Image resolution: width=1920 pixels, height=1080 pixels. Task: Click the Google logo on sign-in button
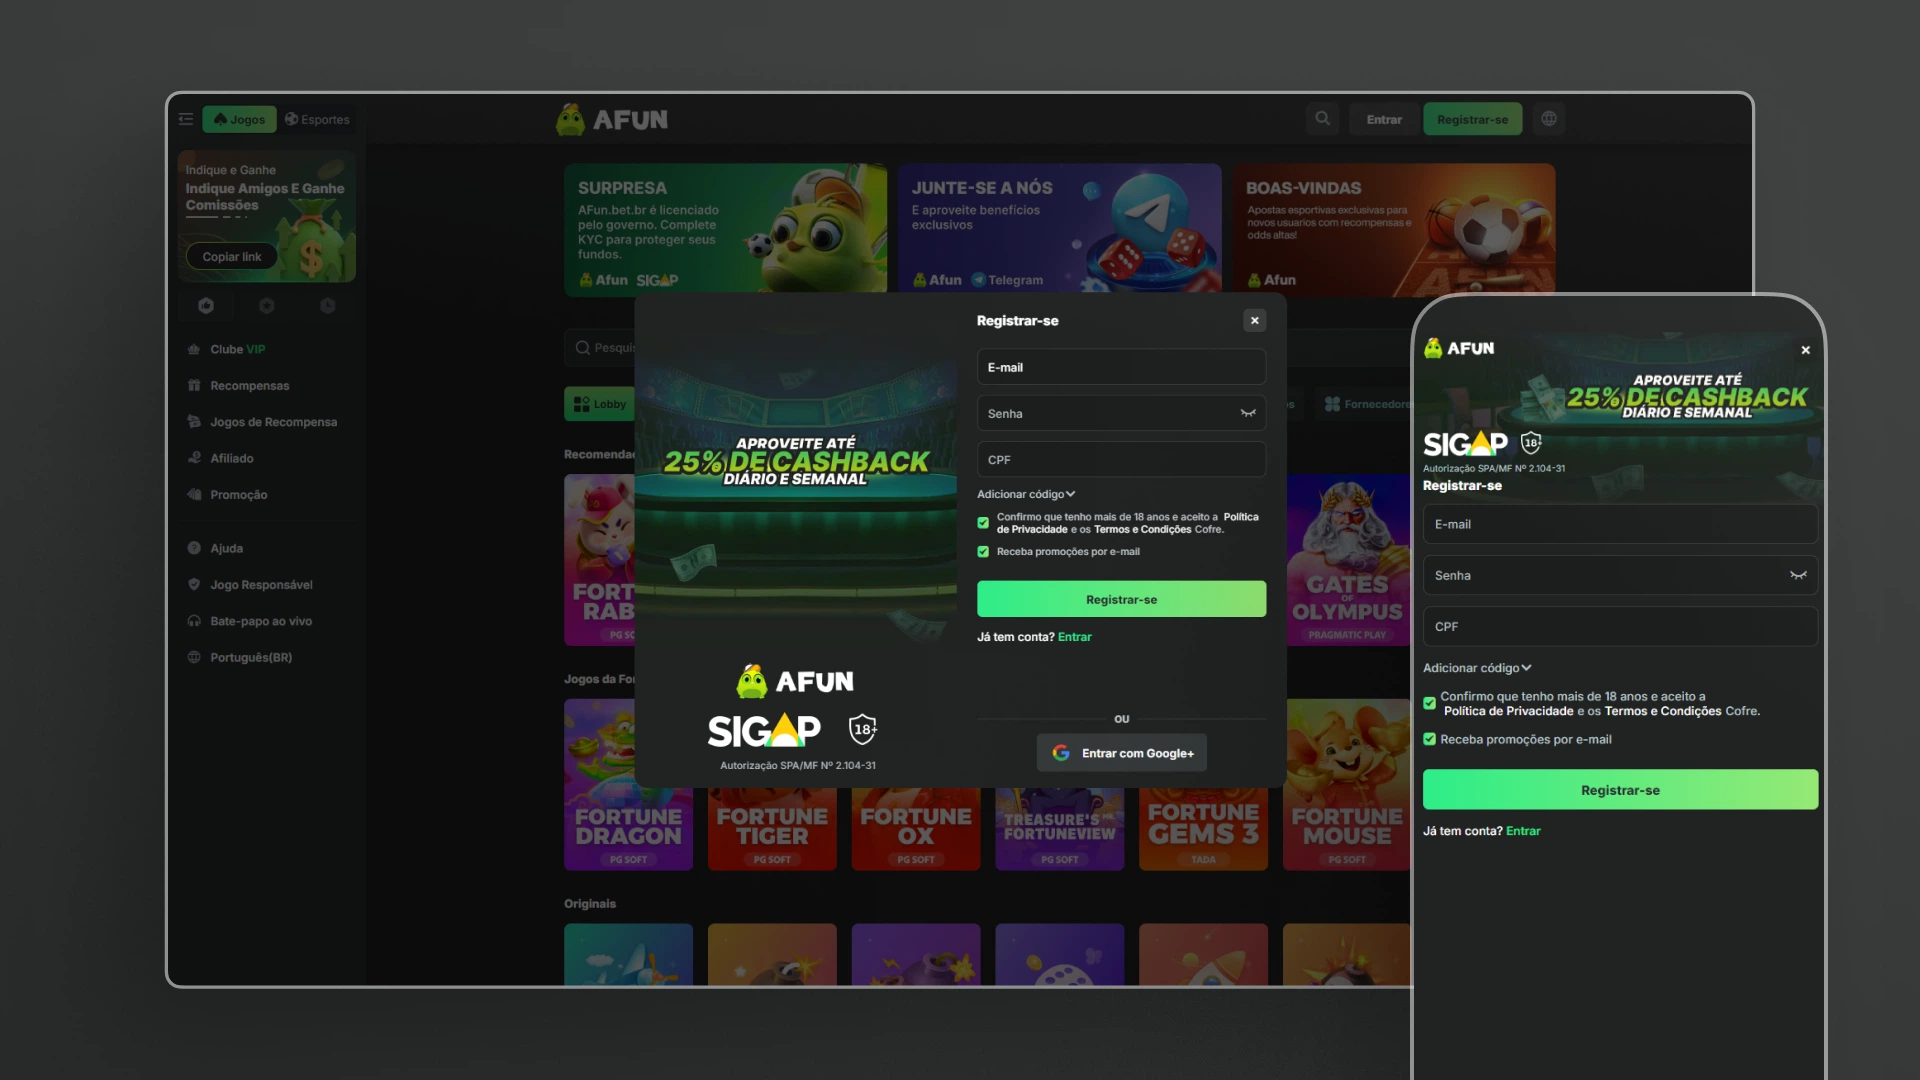point(1061,753)
